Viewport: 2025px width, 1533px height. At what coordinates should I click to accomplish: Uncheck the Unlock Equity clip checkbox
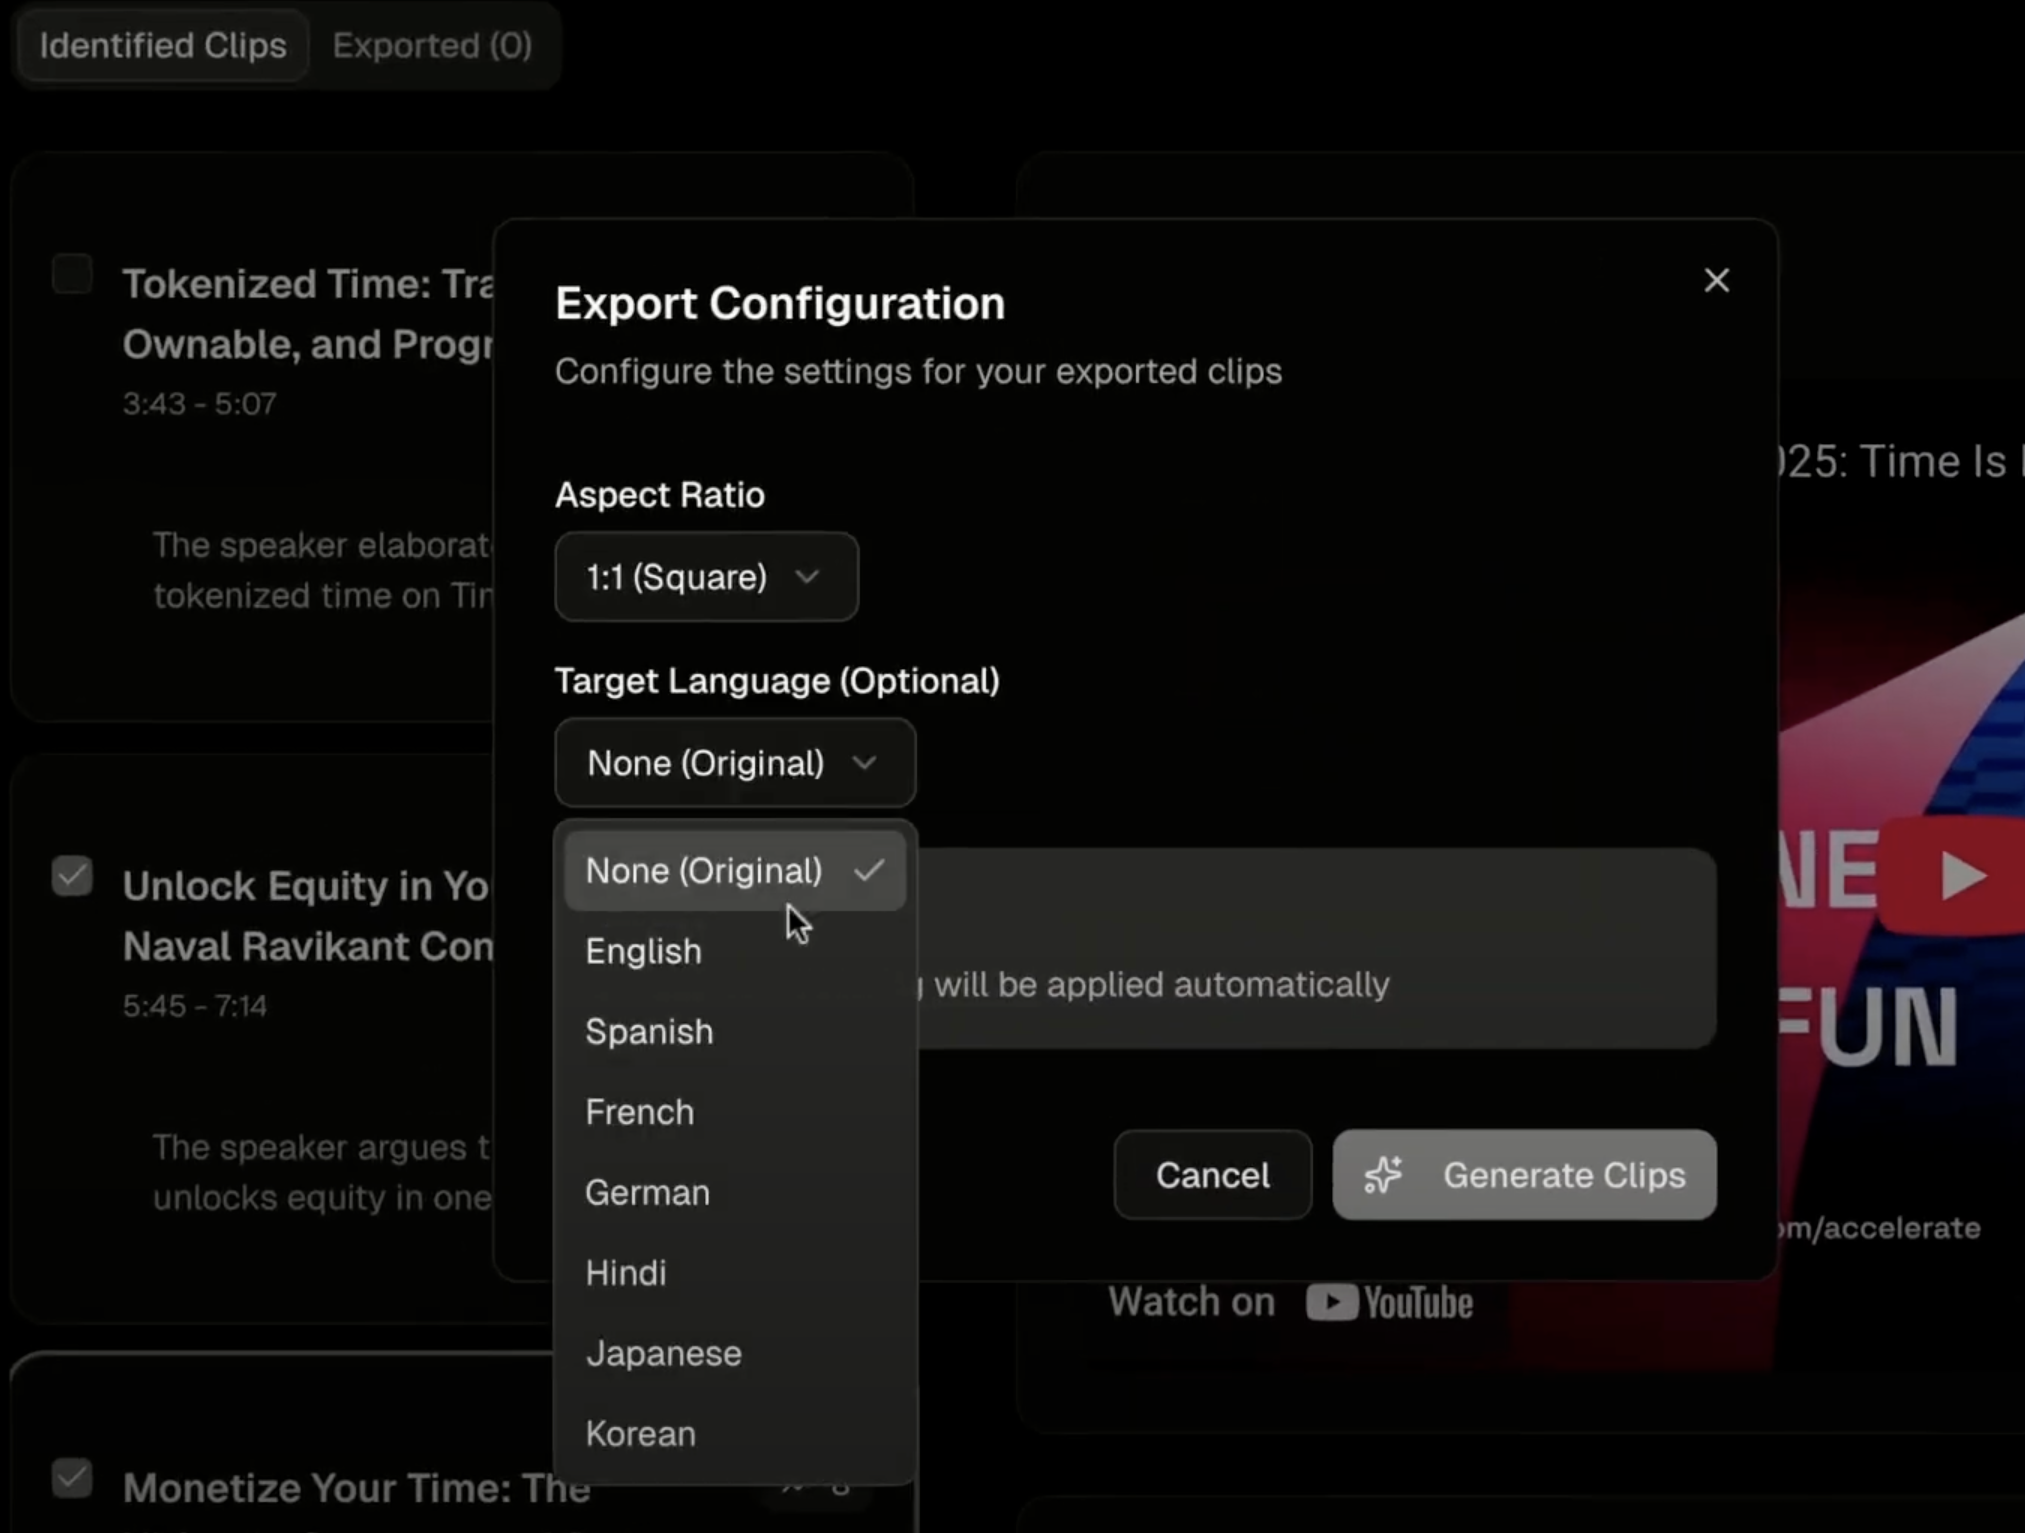[x=72, y=877]
